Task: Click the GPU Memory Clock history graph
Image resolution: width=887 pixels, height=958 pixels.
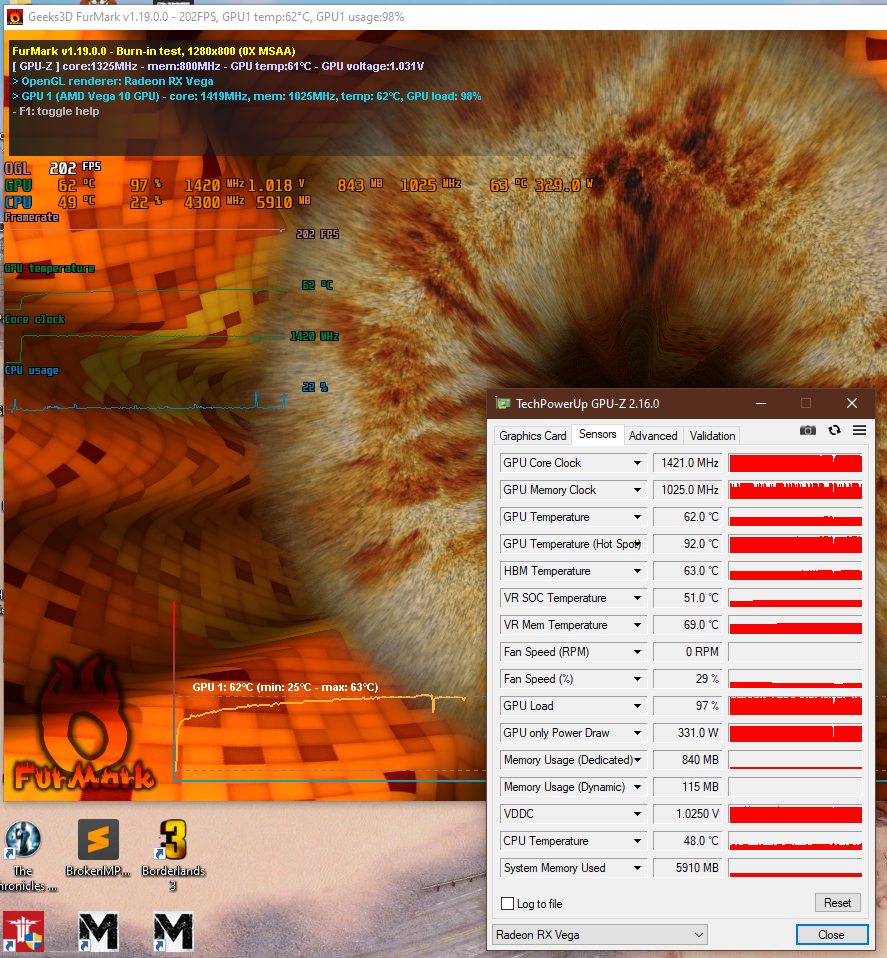Action: click(x=795, y=490)
